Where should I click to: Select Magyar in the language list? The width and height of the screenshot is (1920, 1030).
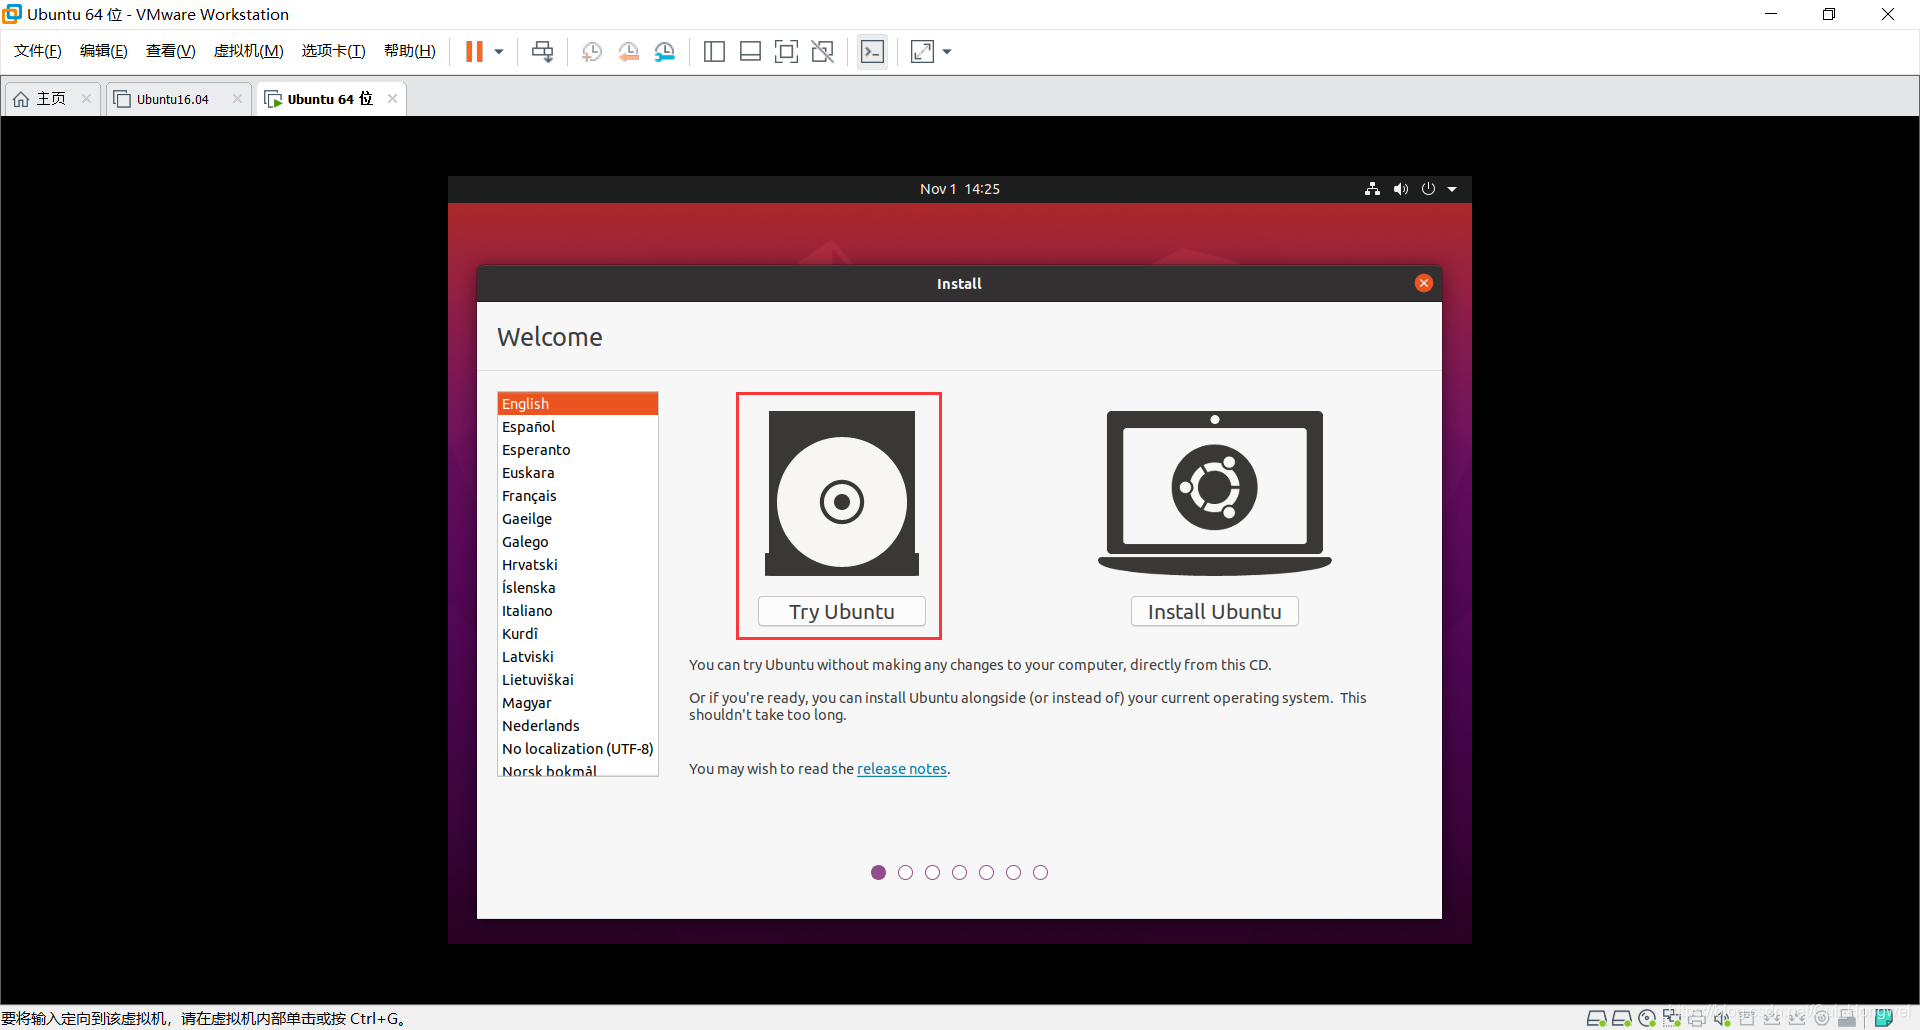coord(578,703)
